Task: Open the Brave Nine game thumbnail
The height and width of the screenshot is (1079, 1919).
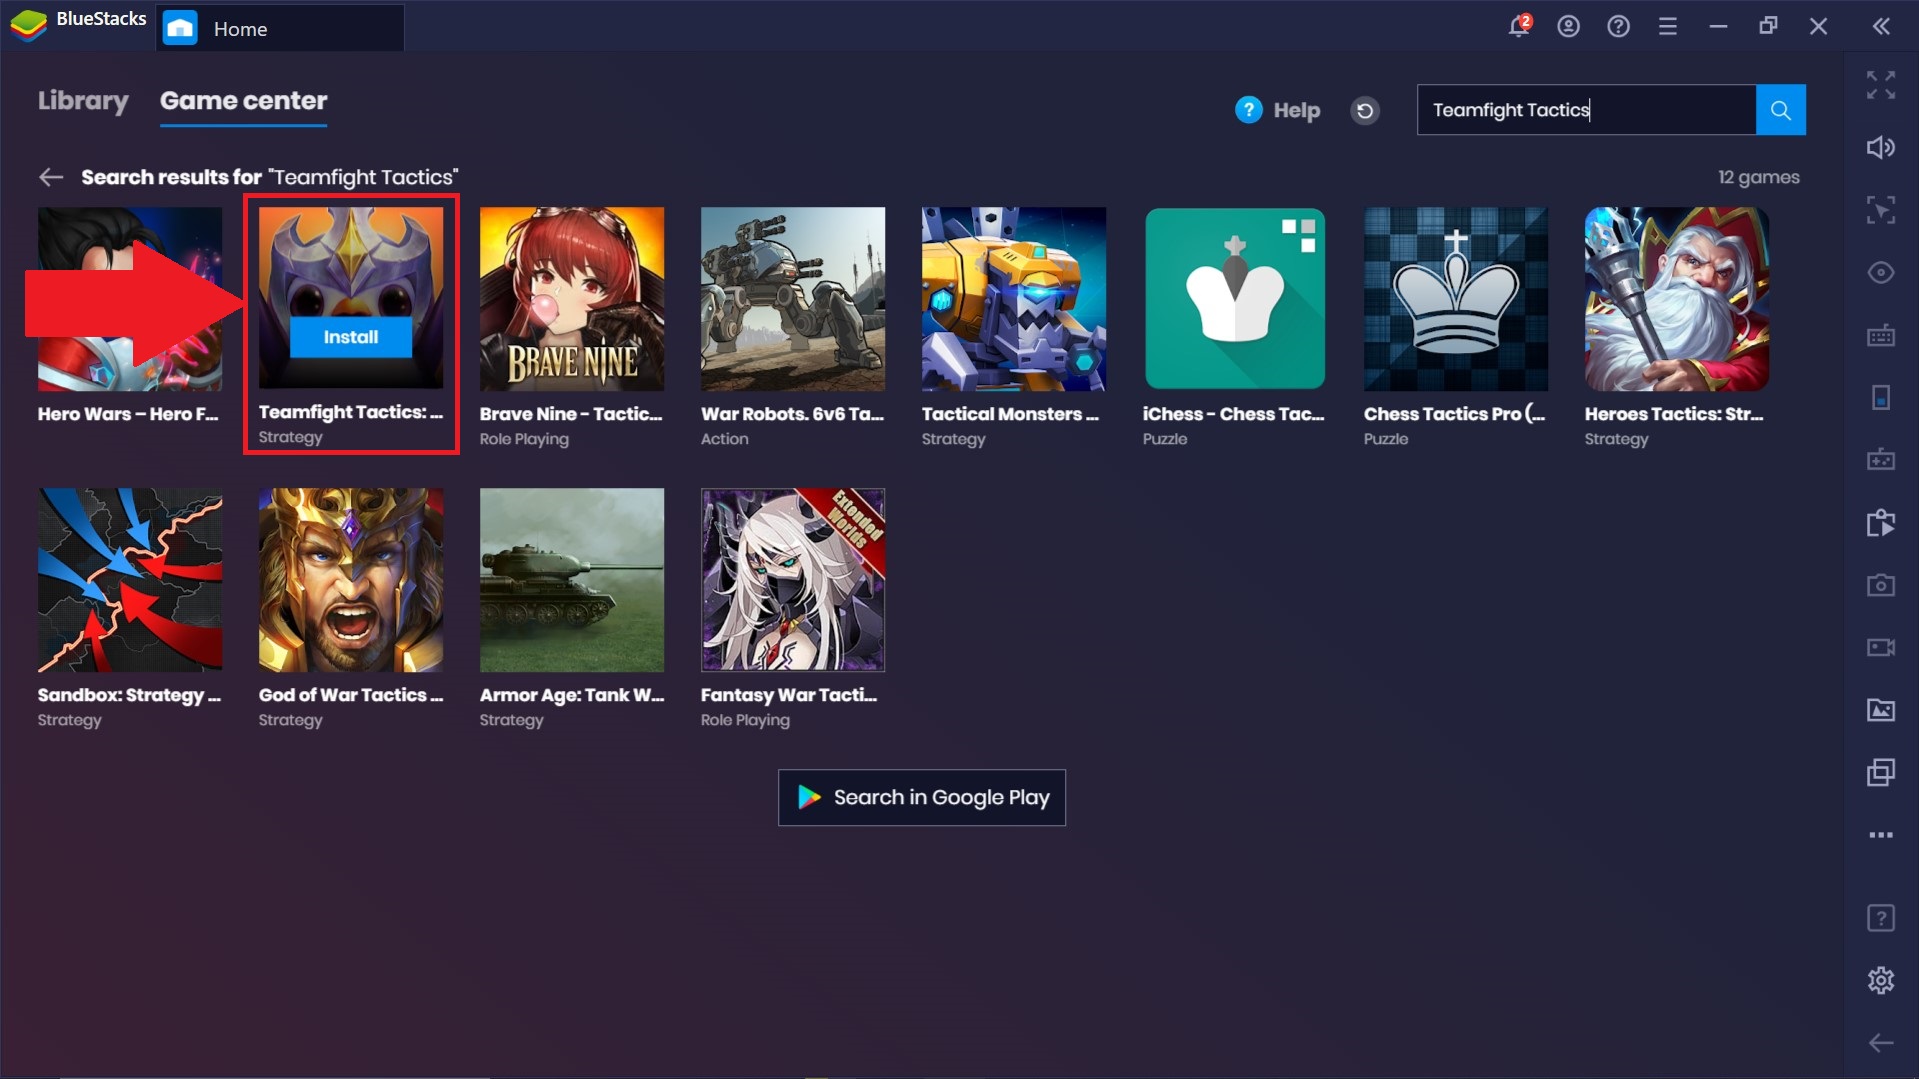Action: (572, 299)
